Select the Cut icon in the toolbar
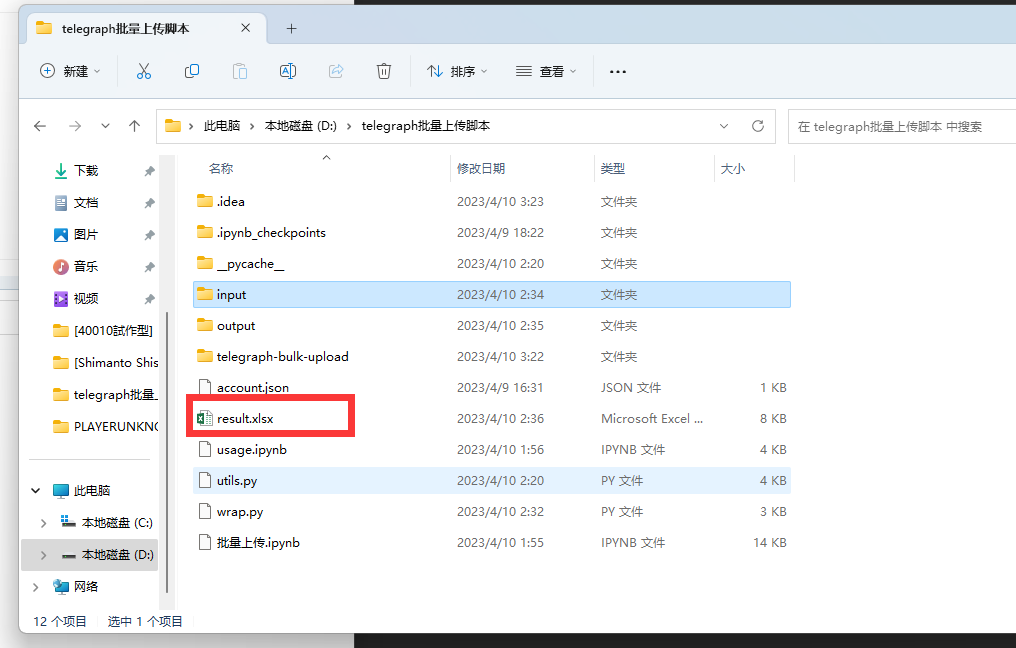The width and height of the screenshot is (1016, 648). (x=143, y=71)
